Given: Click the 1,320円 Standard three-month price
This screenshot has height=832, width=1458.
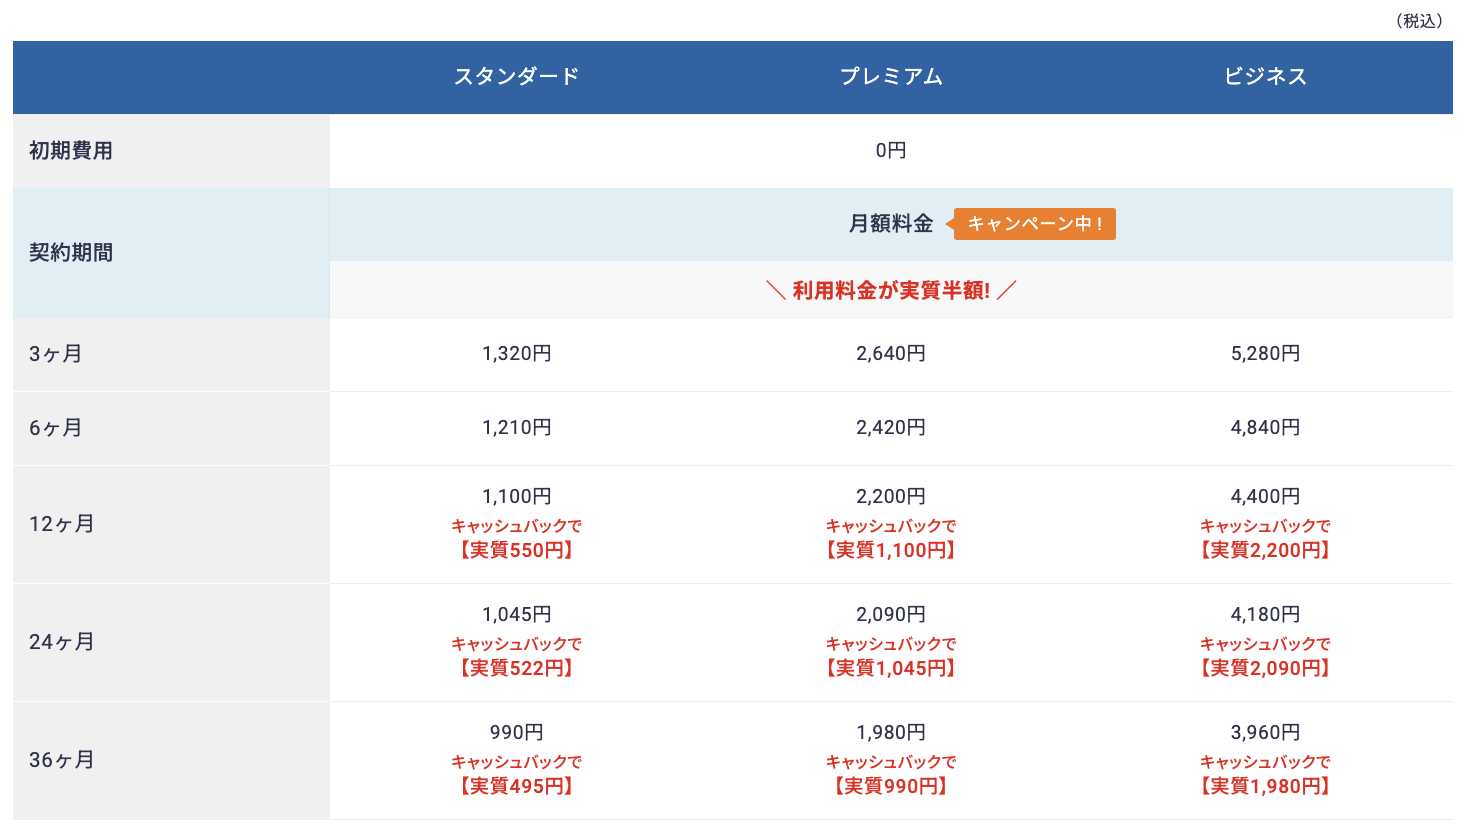Looking at the screenshot, I should [x=516, y=354].
